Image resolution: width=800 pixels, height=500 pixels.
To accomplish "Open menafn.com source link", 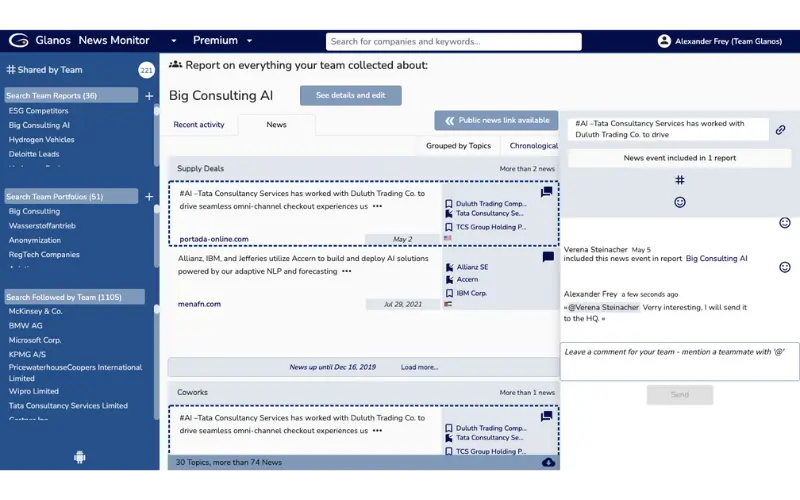I will click(199, 304).
